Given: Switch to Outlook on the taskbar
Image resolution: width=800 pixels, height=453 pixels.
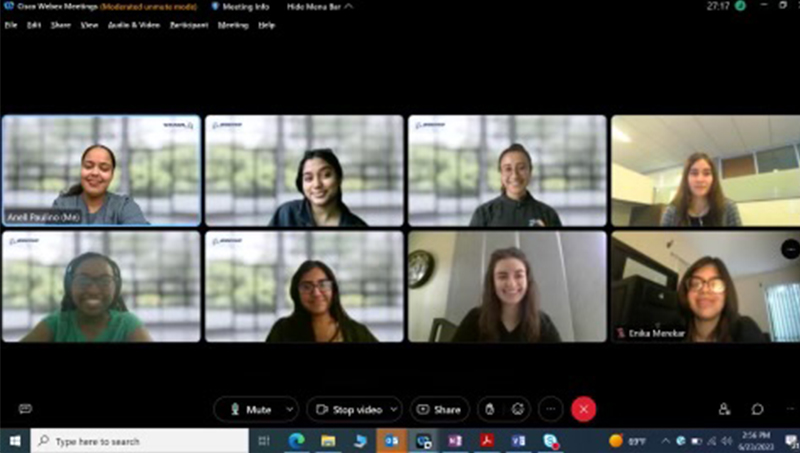Looking at the screenshot, I should [391, 441].
